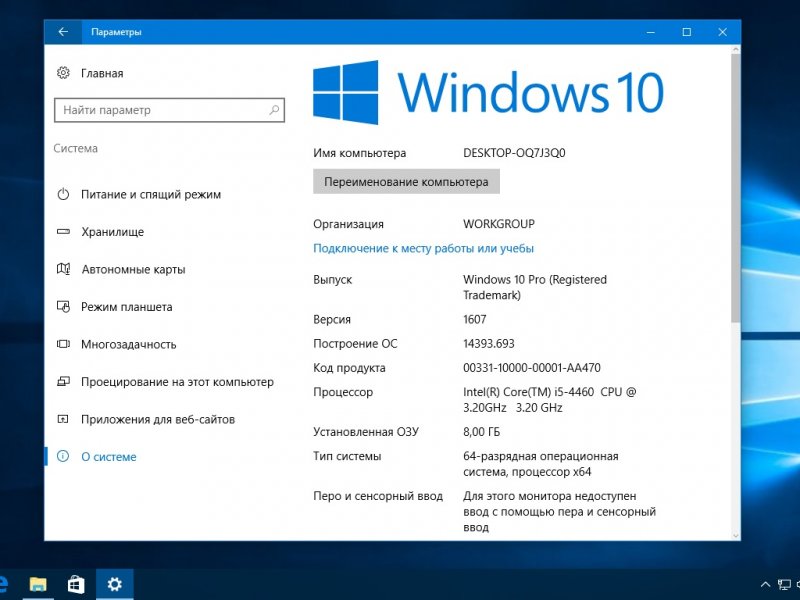Click the Переименование компьютера button
The width and height of the screenshot is (800, 600).
406,182
